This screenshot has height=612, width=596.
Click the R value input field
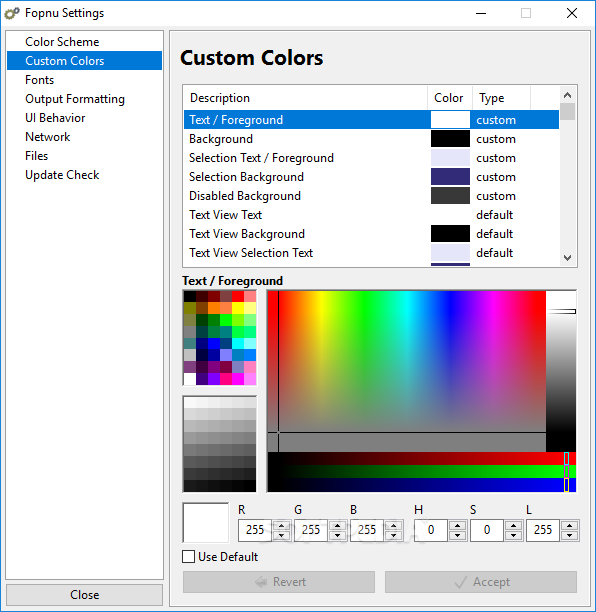[x=255, y=530]
